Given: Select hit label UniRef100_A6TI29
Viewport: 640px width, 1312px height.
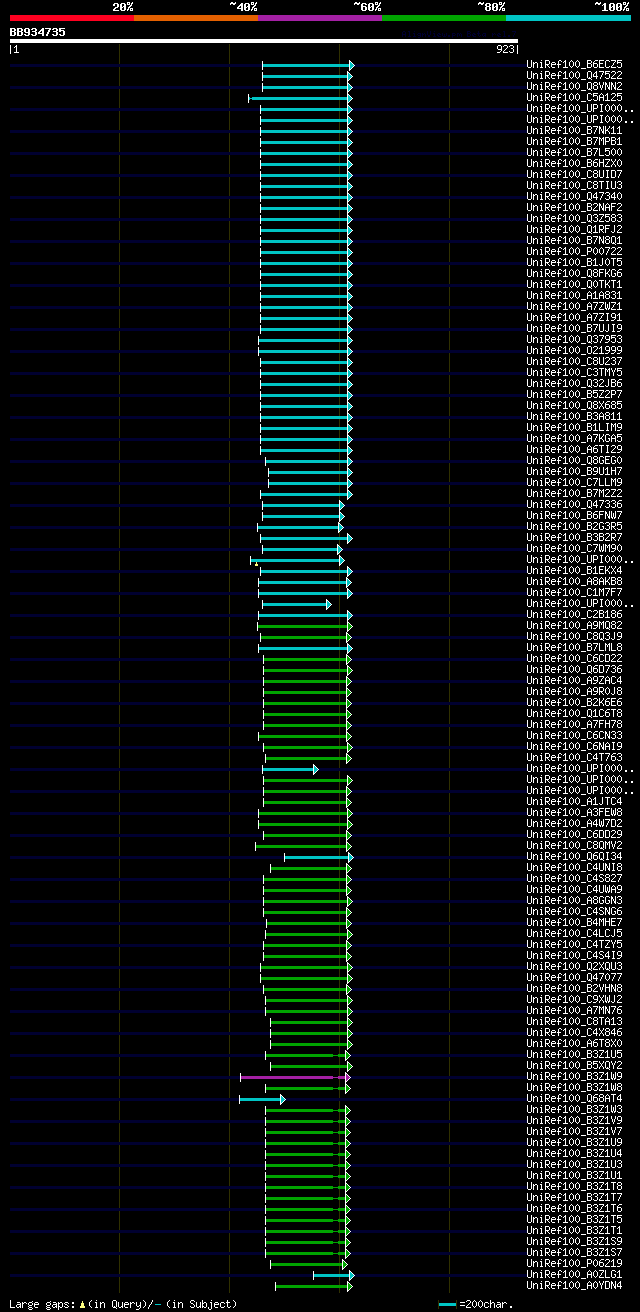Looking at the screenshot, I should 576,449.
